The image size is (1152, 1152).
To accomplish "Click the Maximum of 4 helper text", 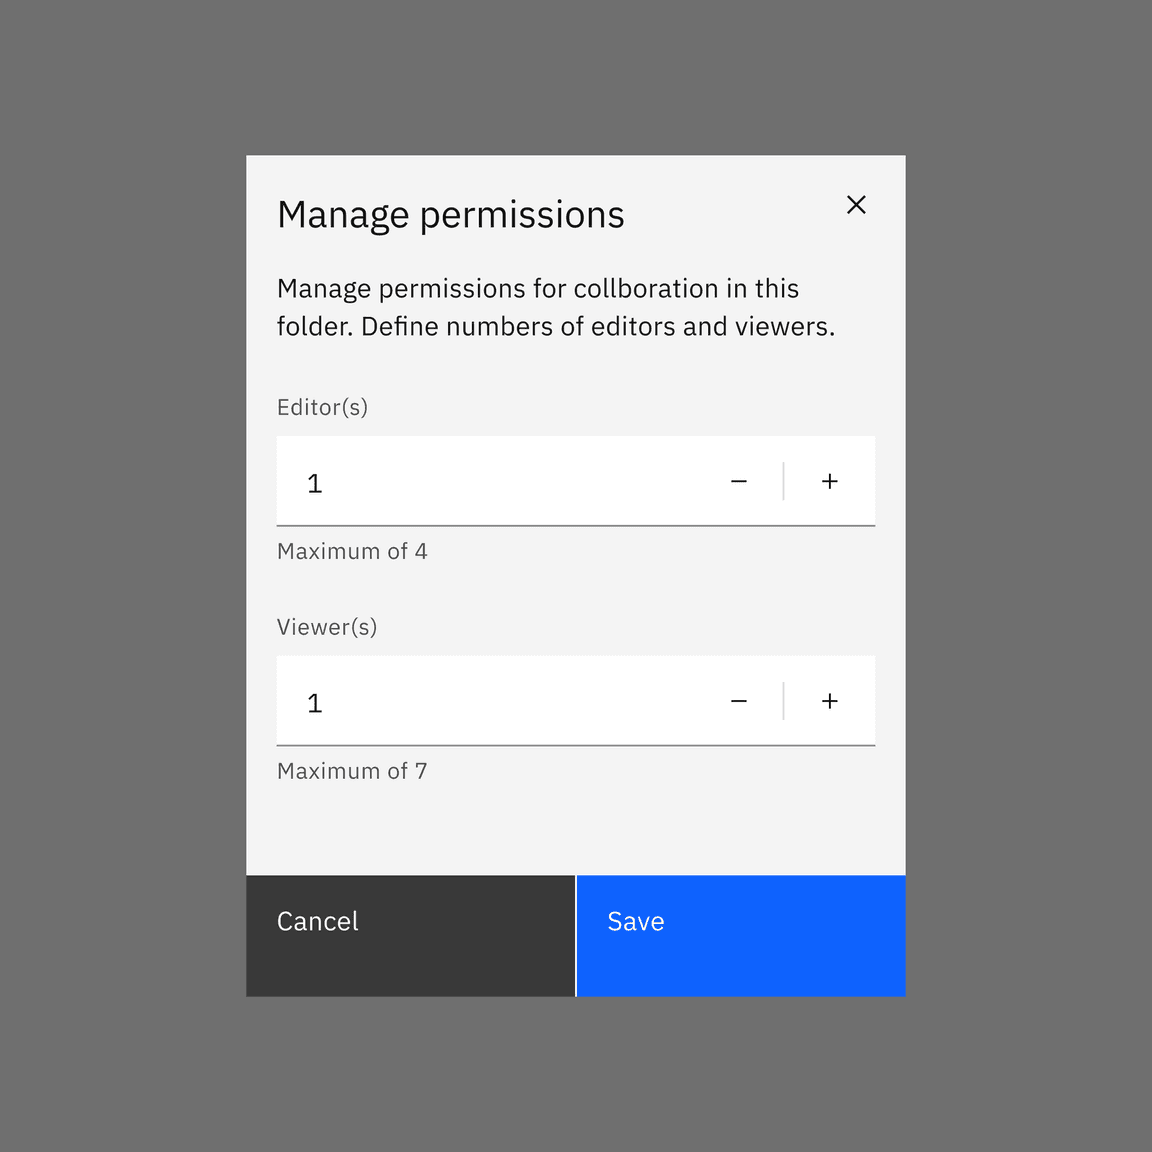I will [352, 551].
